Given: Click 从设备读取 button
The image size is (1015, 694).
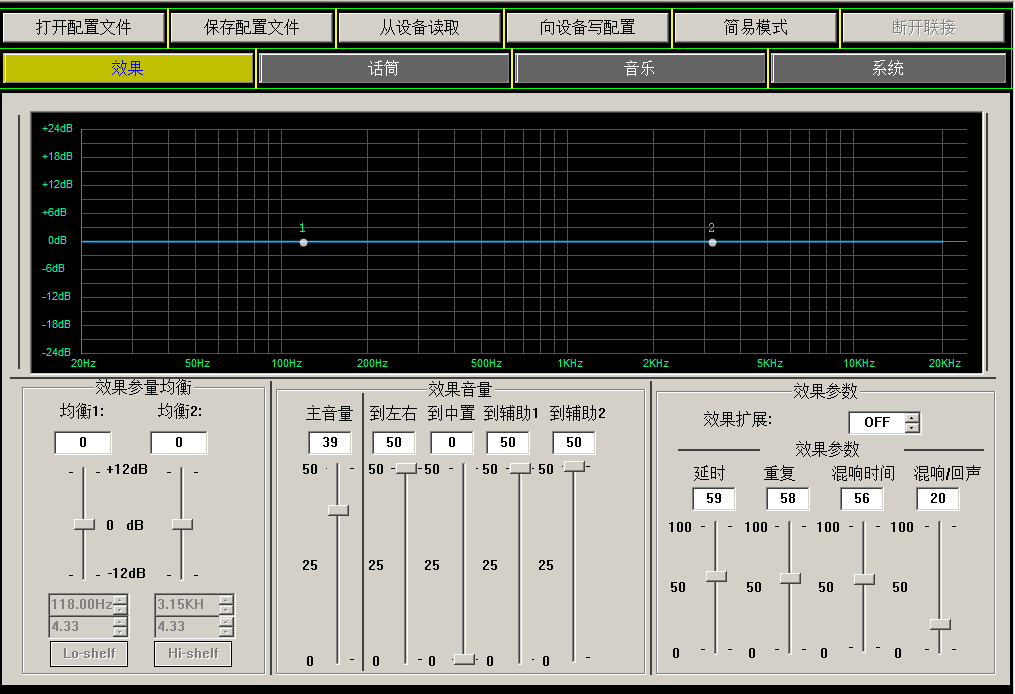Looking at the screenshot, I should click(419, 28).
